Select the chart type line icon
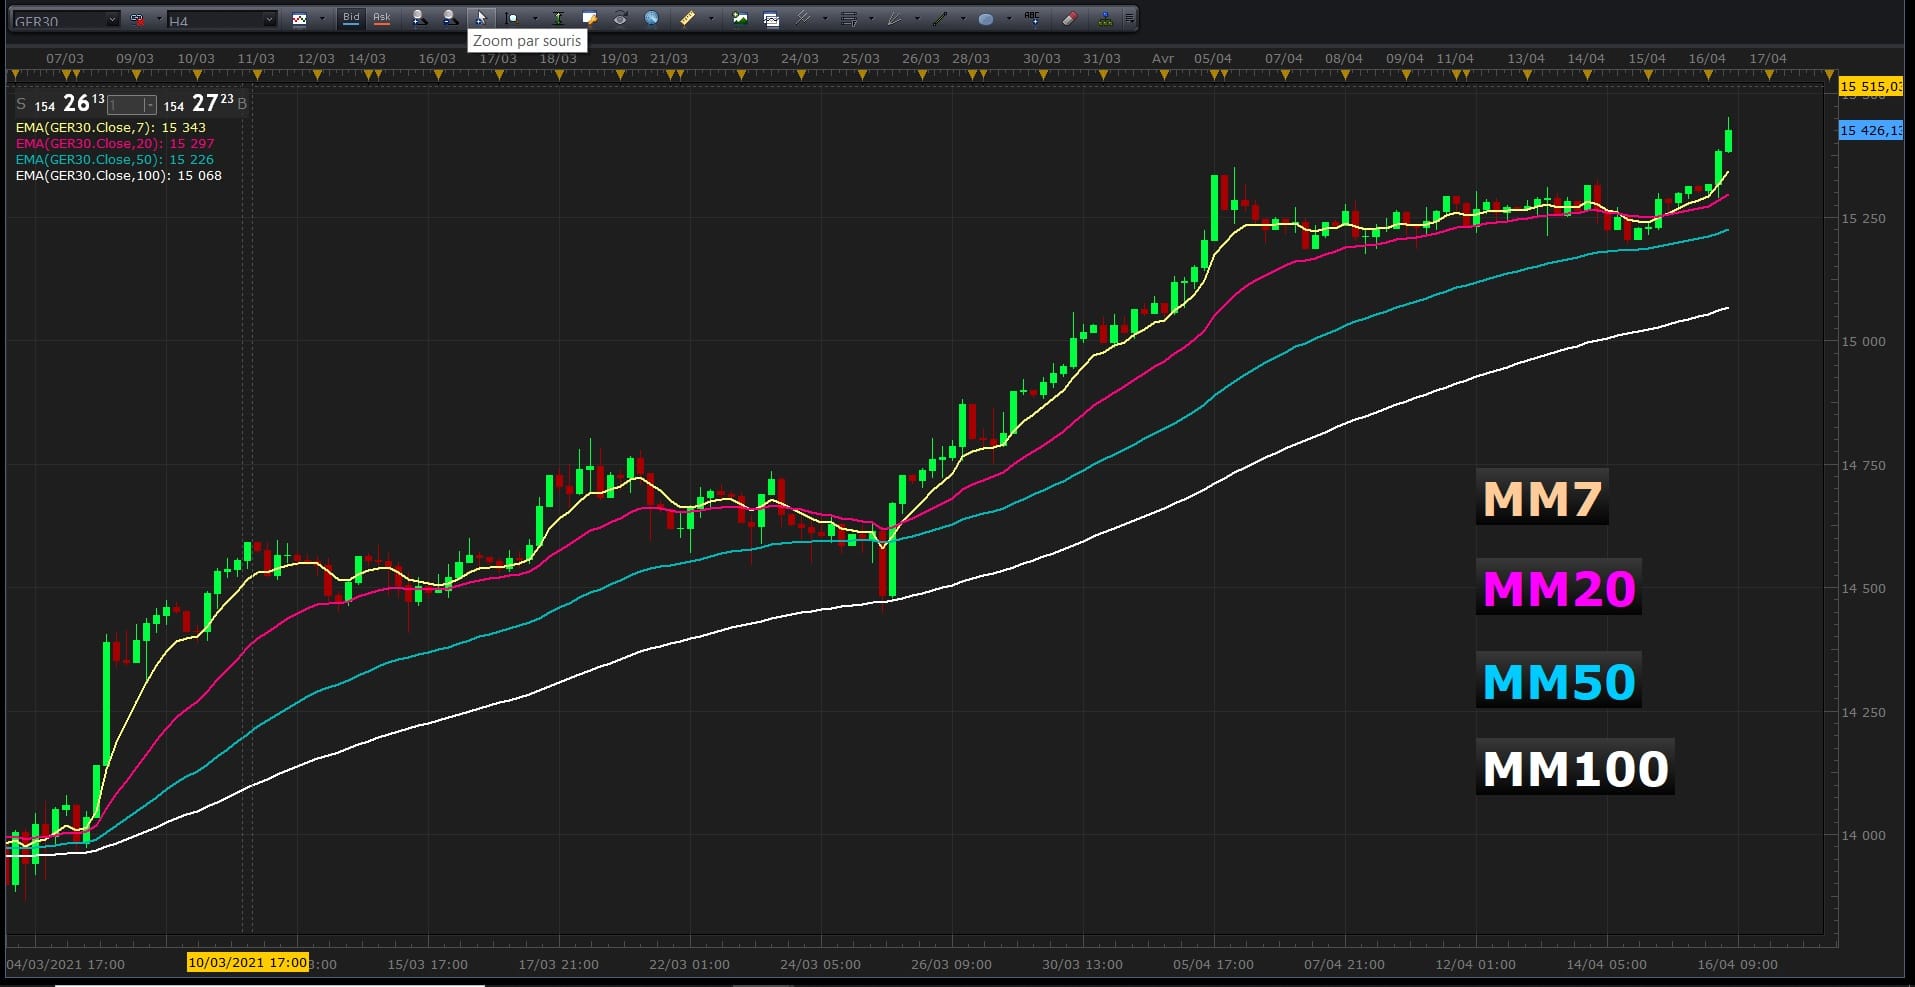 (299, 19)
